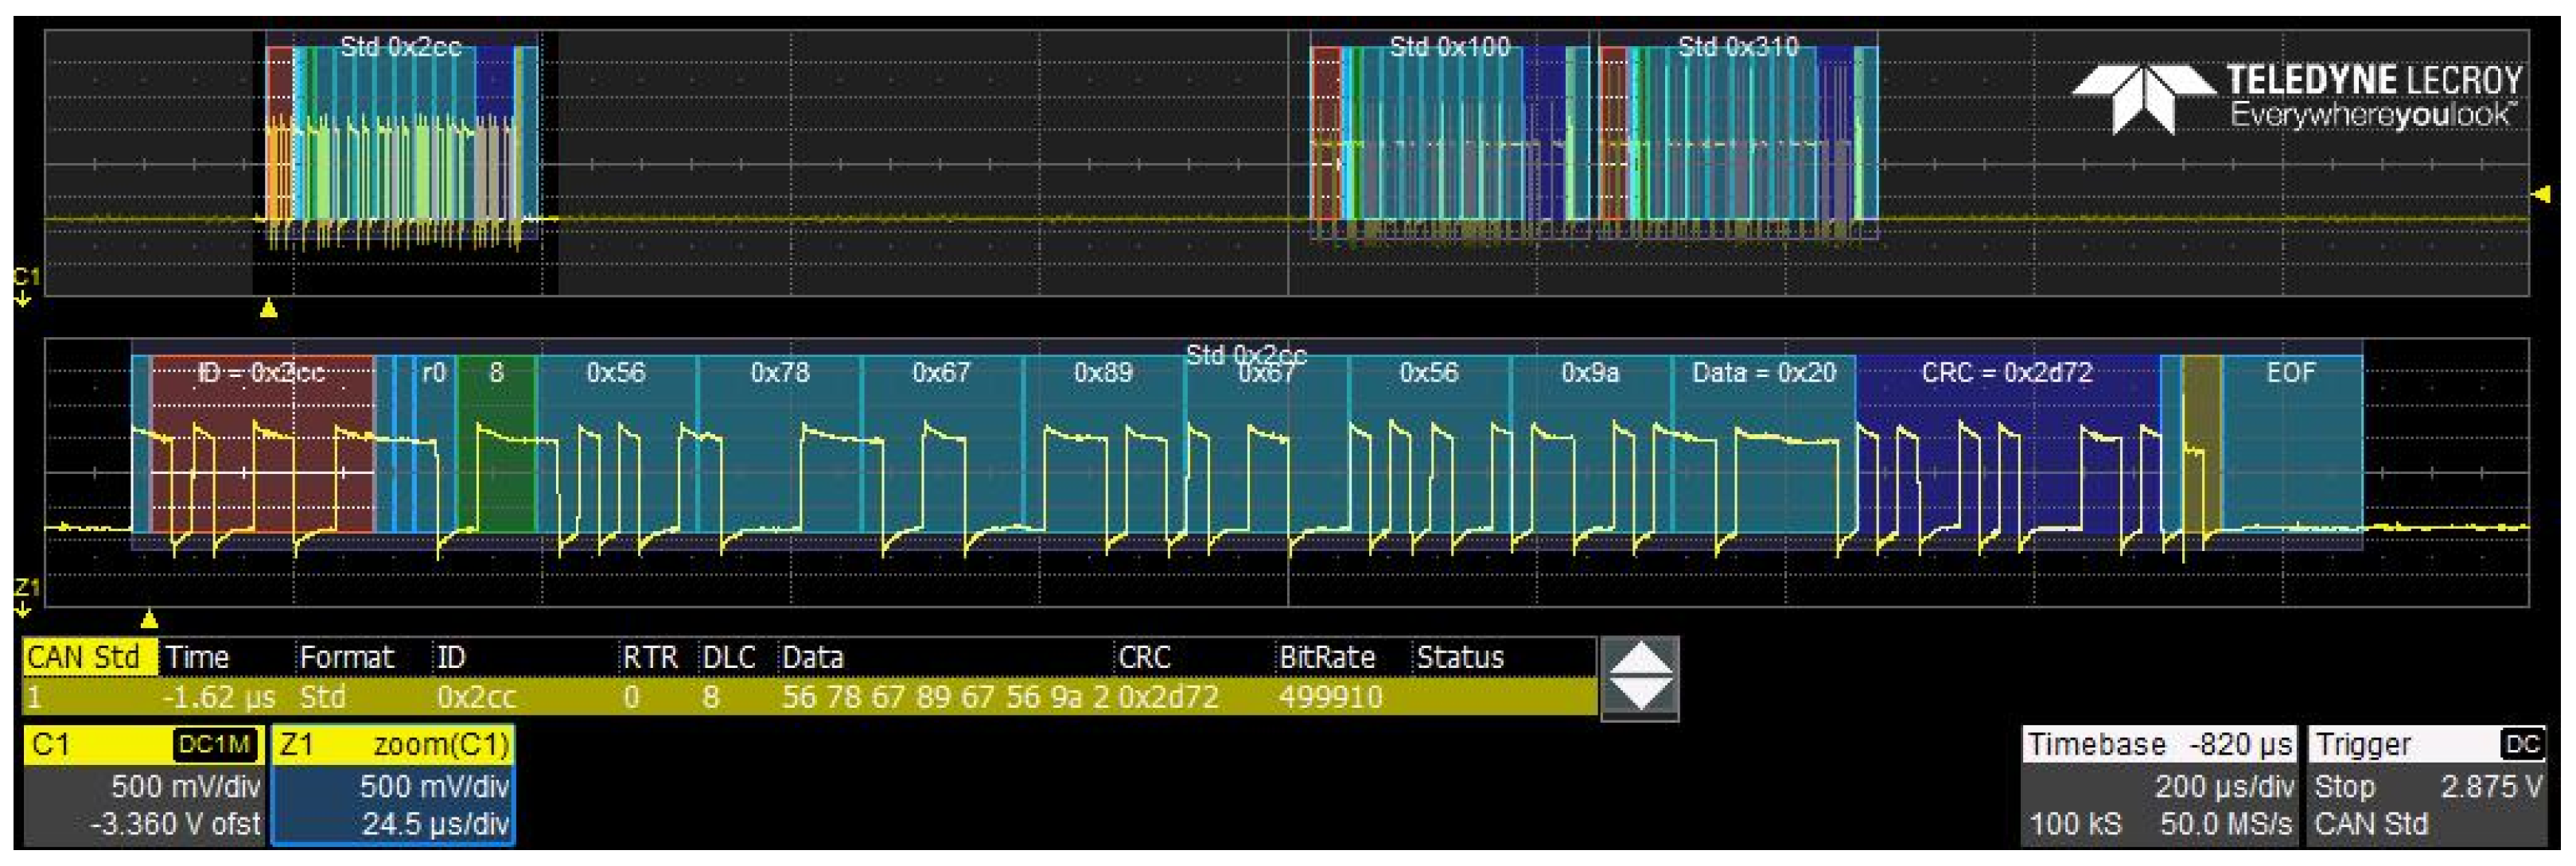This screenshot has width=2576, height=866.
Task: Click the EOF decode field
Action: [2291, 443]
